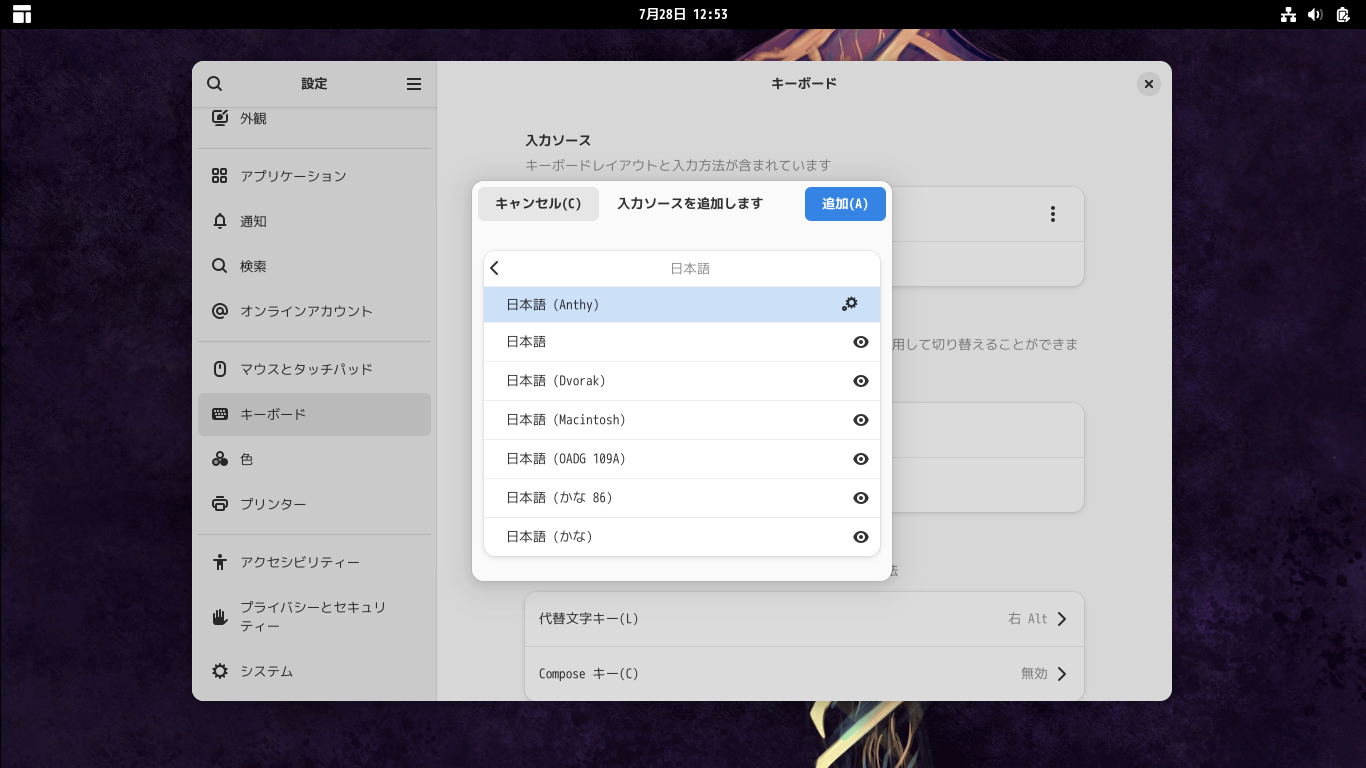Click the Applications (アプリケーション) grid icon

(x=220, y=176)
